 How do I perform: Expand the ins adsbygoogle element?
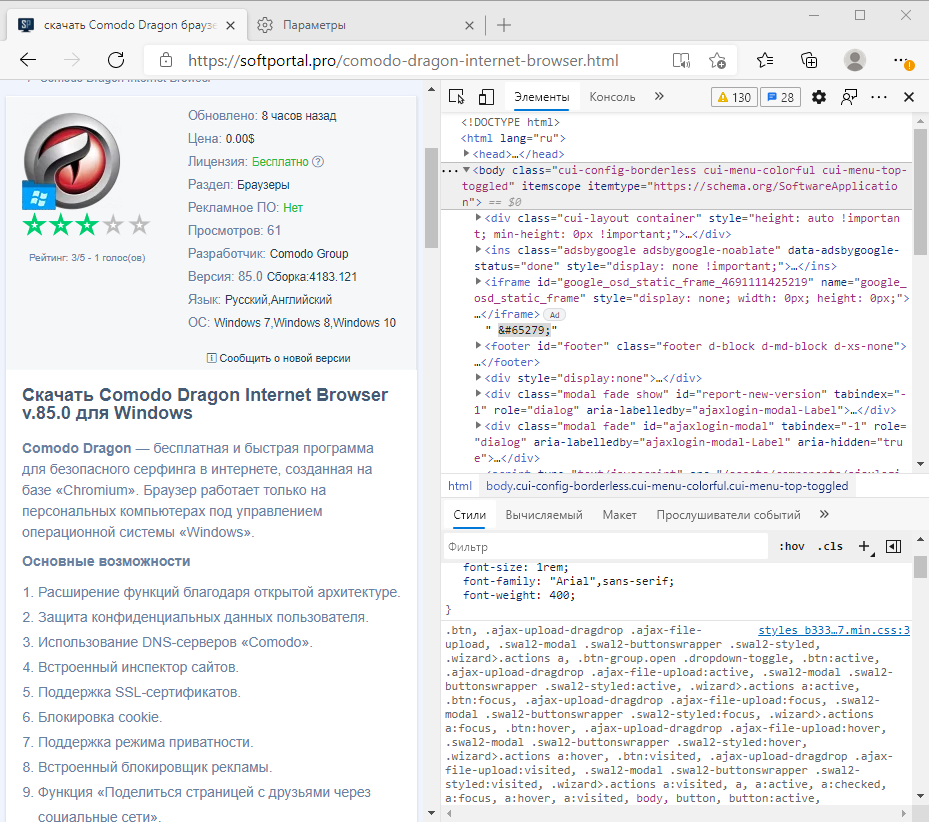(x=478, y=250)
